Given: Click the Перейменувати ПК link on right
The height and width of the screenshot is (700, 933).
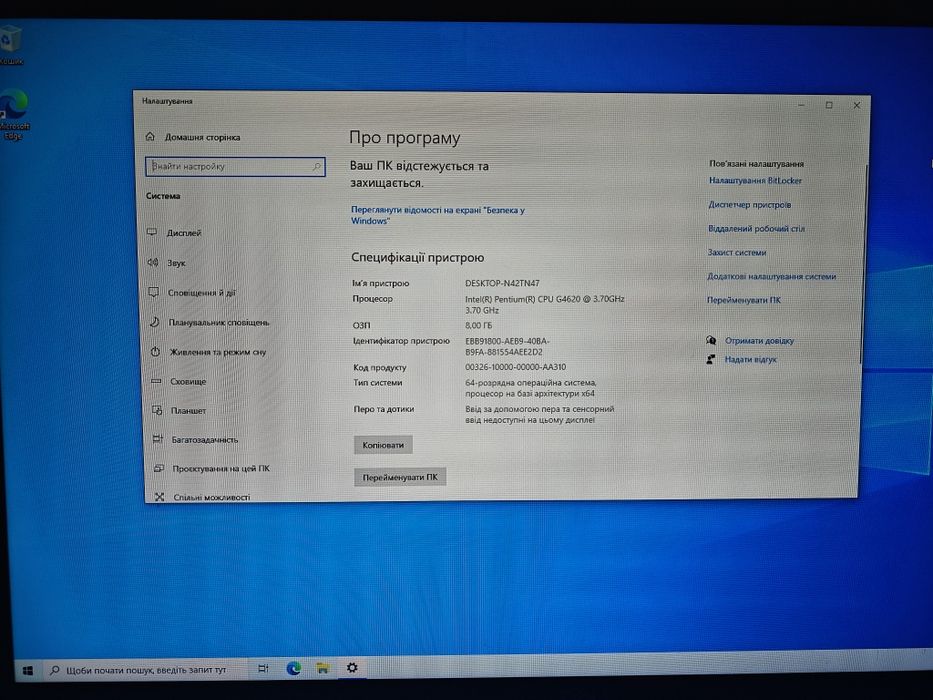Looking at the screenshot, I should pos(744,300).
